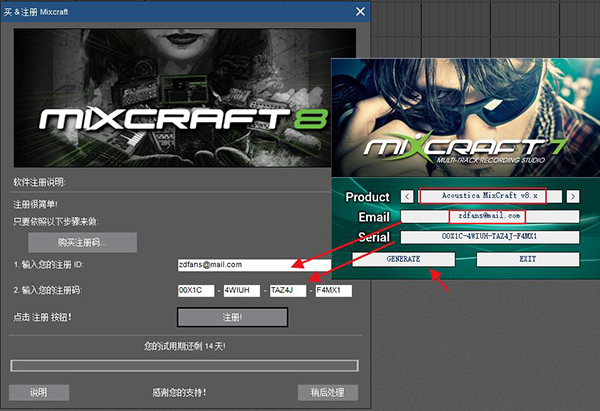Image resolution: width=600 pixels, height=411 pixels.
Task: Click the registration ID field with zdfans@mail.com
Action: (250, 264)
